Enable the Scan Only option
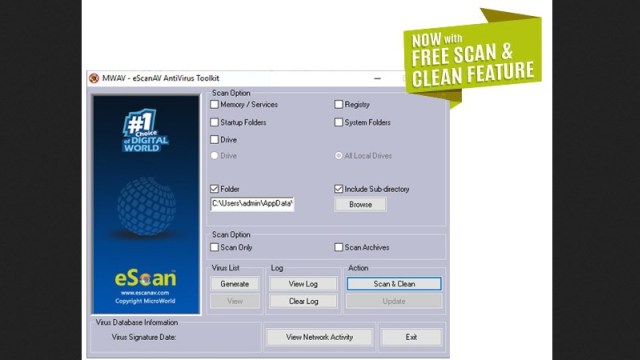This screenshot has width=640, height=360. pos(214,247)
